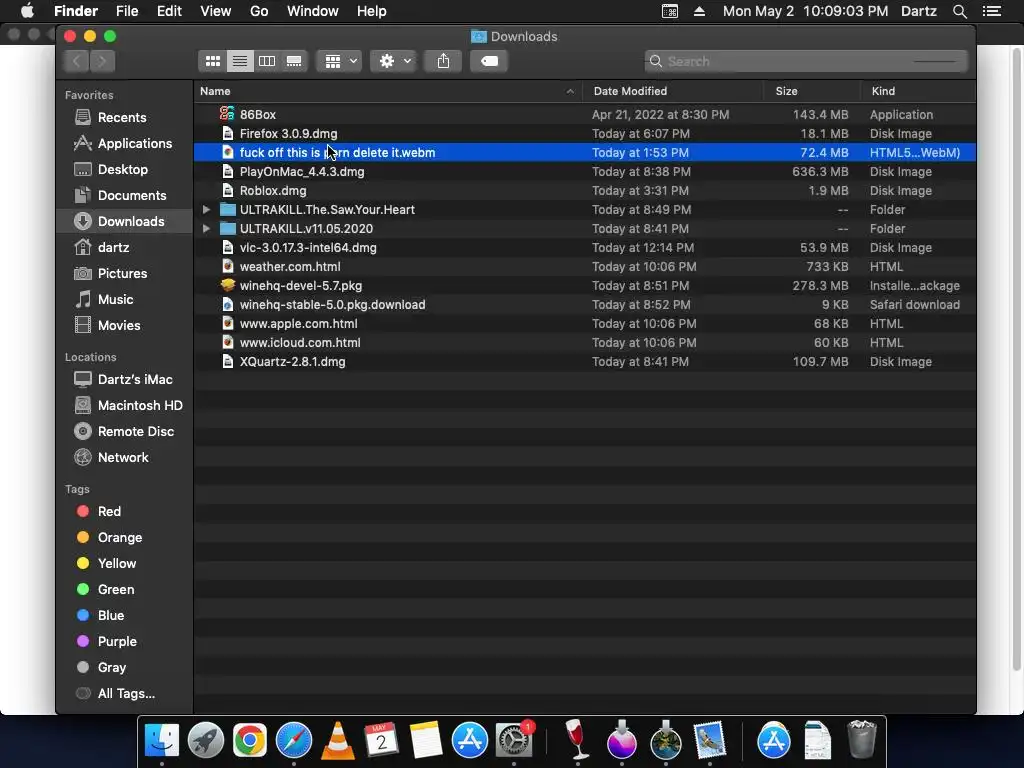Viewport: 1024px width, 768px height.
Task: Open Music in the sidebar
Action: [124, 300]
